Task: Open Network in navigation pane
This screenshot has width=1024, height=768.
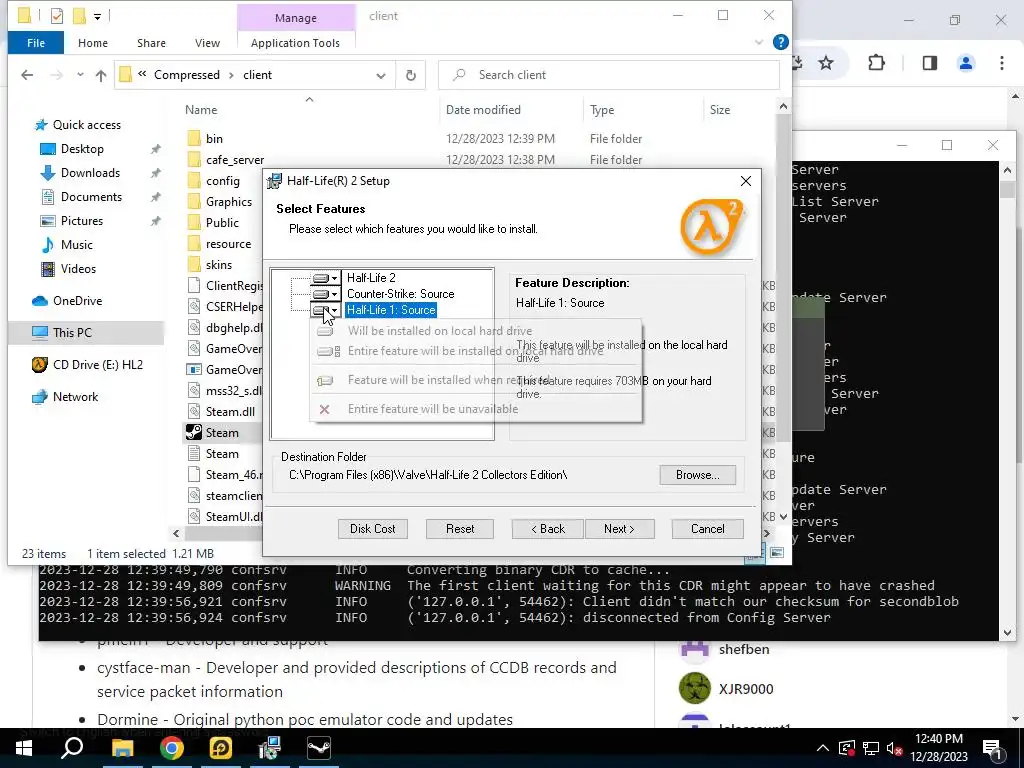Action: (75, 396)
